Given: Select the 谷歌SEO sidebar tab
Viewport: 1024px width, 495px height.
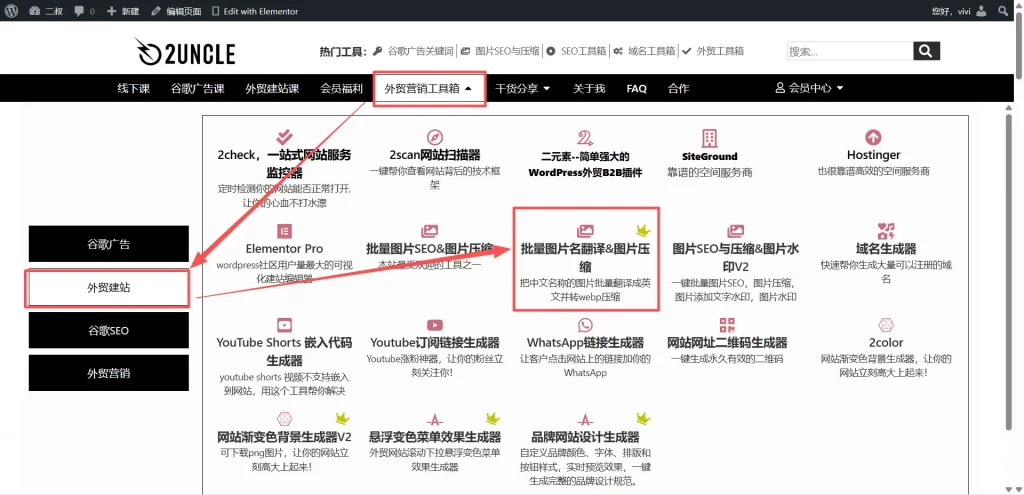Looking at the screenshot, I should click(108, 330).
